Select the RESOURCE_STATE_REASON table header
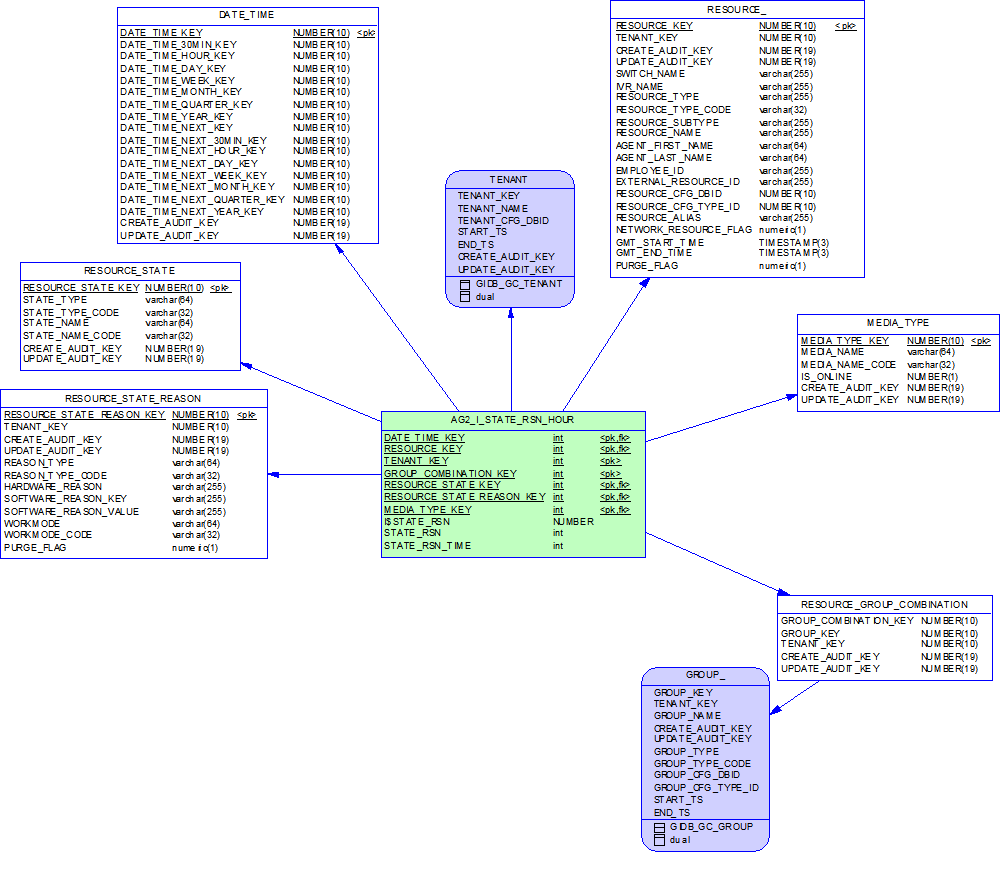The width and height of the screenshot is (1000, 875). pos(133,398)
